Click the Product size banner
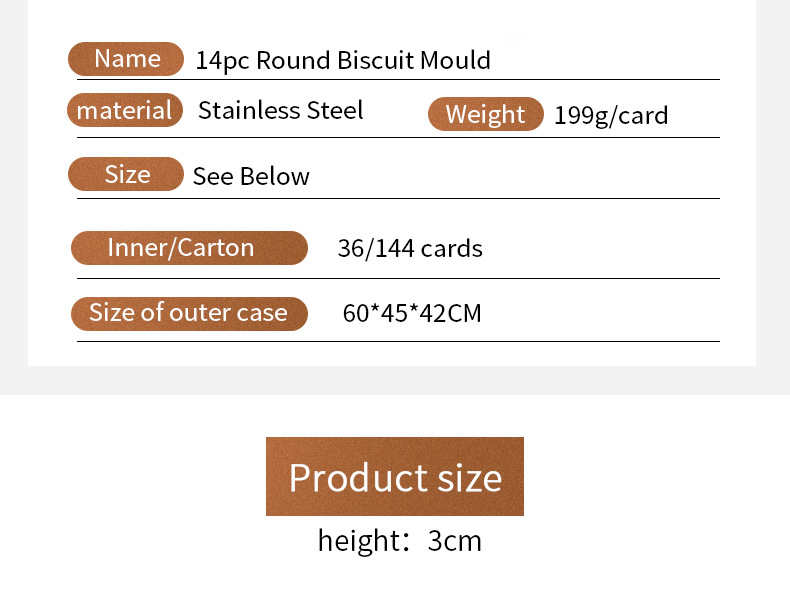The image size is (790, 597). [395, 477]
